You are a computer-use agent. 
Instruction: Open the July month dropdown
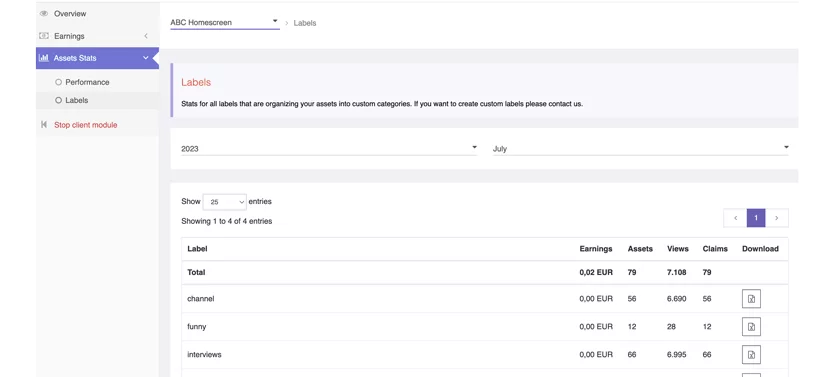(640, 149)
